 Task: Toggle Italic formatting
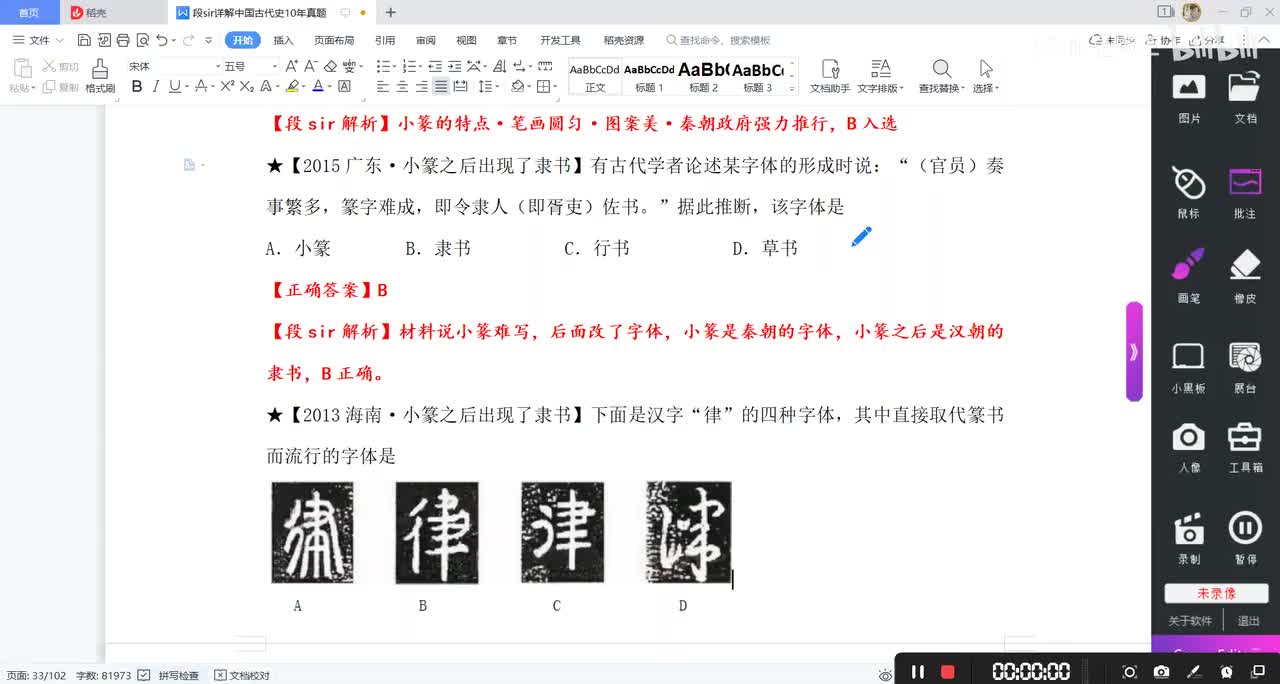point(155,87)
